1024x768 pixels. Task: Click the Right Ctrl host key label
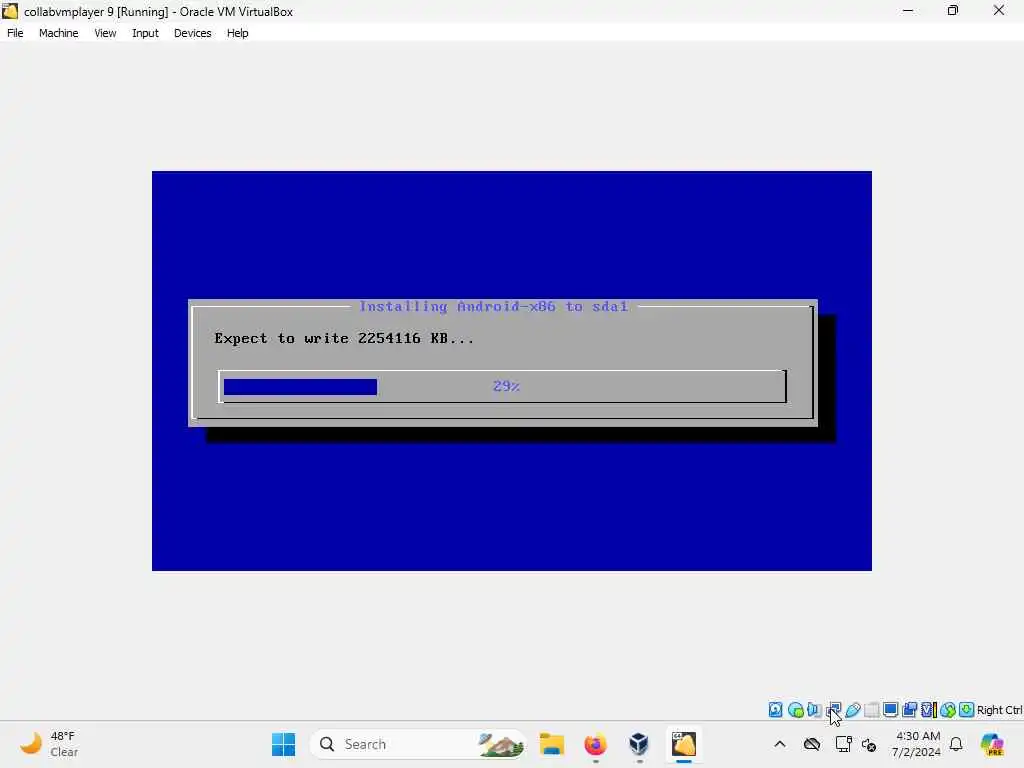point(999,710)
